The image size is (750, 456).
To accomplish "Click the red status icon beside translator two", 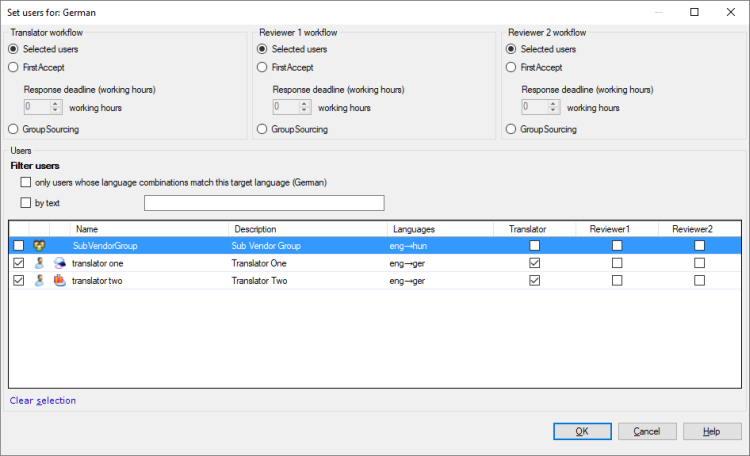I will pos(60,281).
